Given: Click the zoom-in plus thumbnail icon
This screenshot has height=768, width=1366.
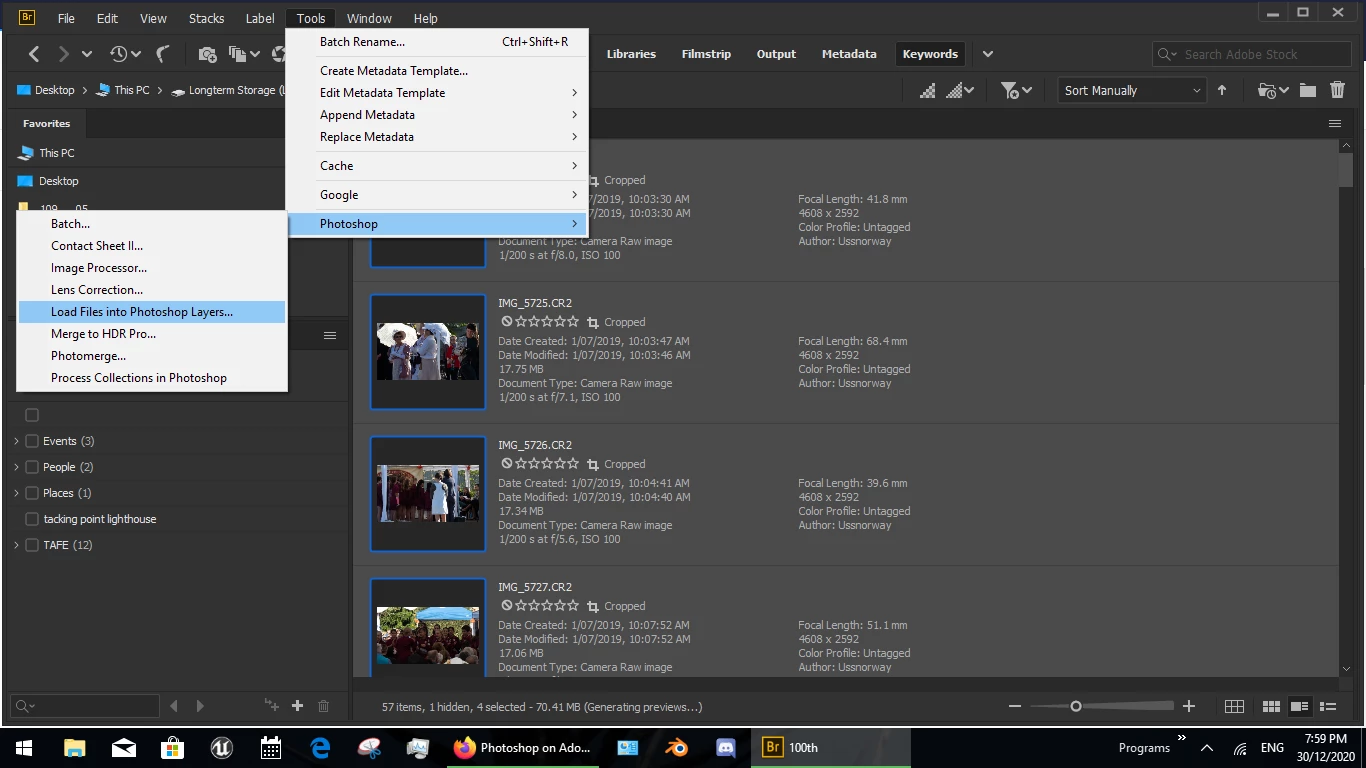Looking at the screenshot, I should pos(1189,706).
